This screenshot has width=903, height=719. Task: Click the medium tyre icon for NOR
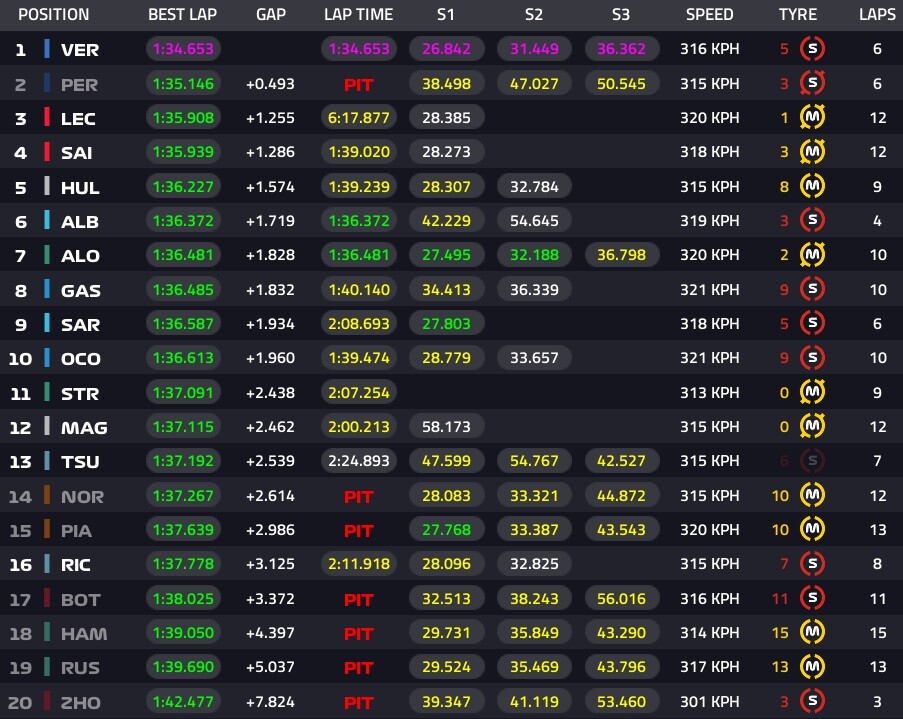[x=813, y=496]
